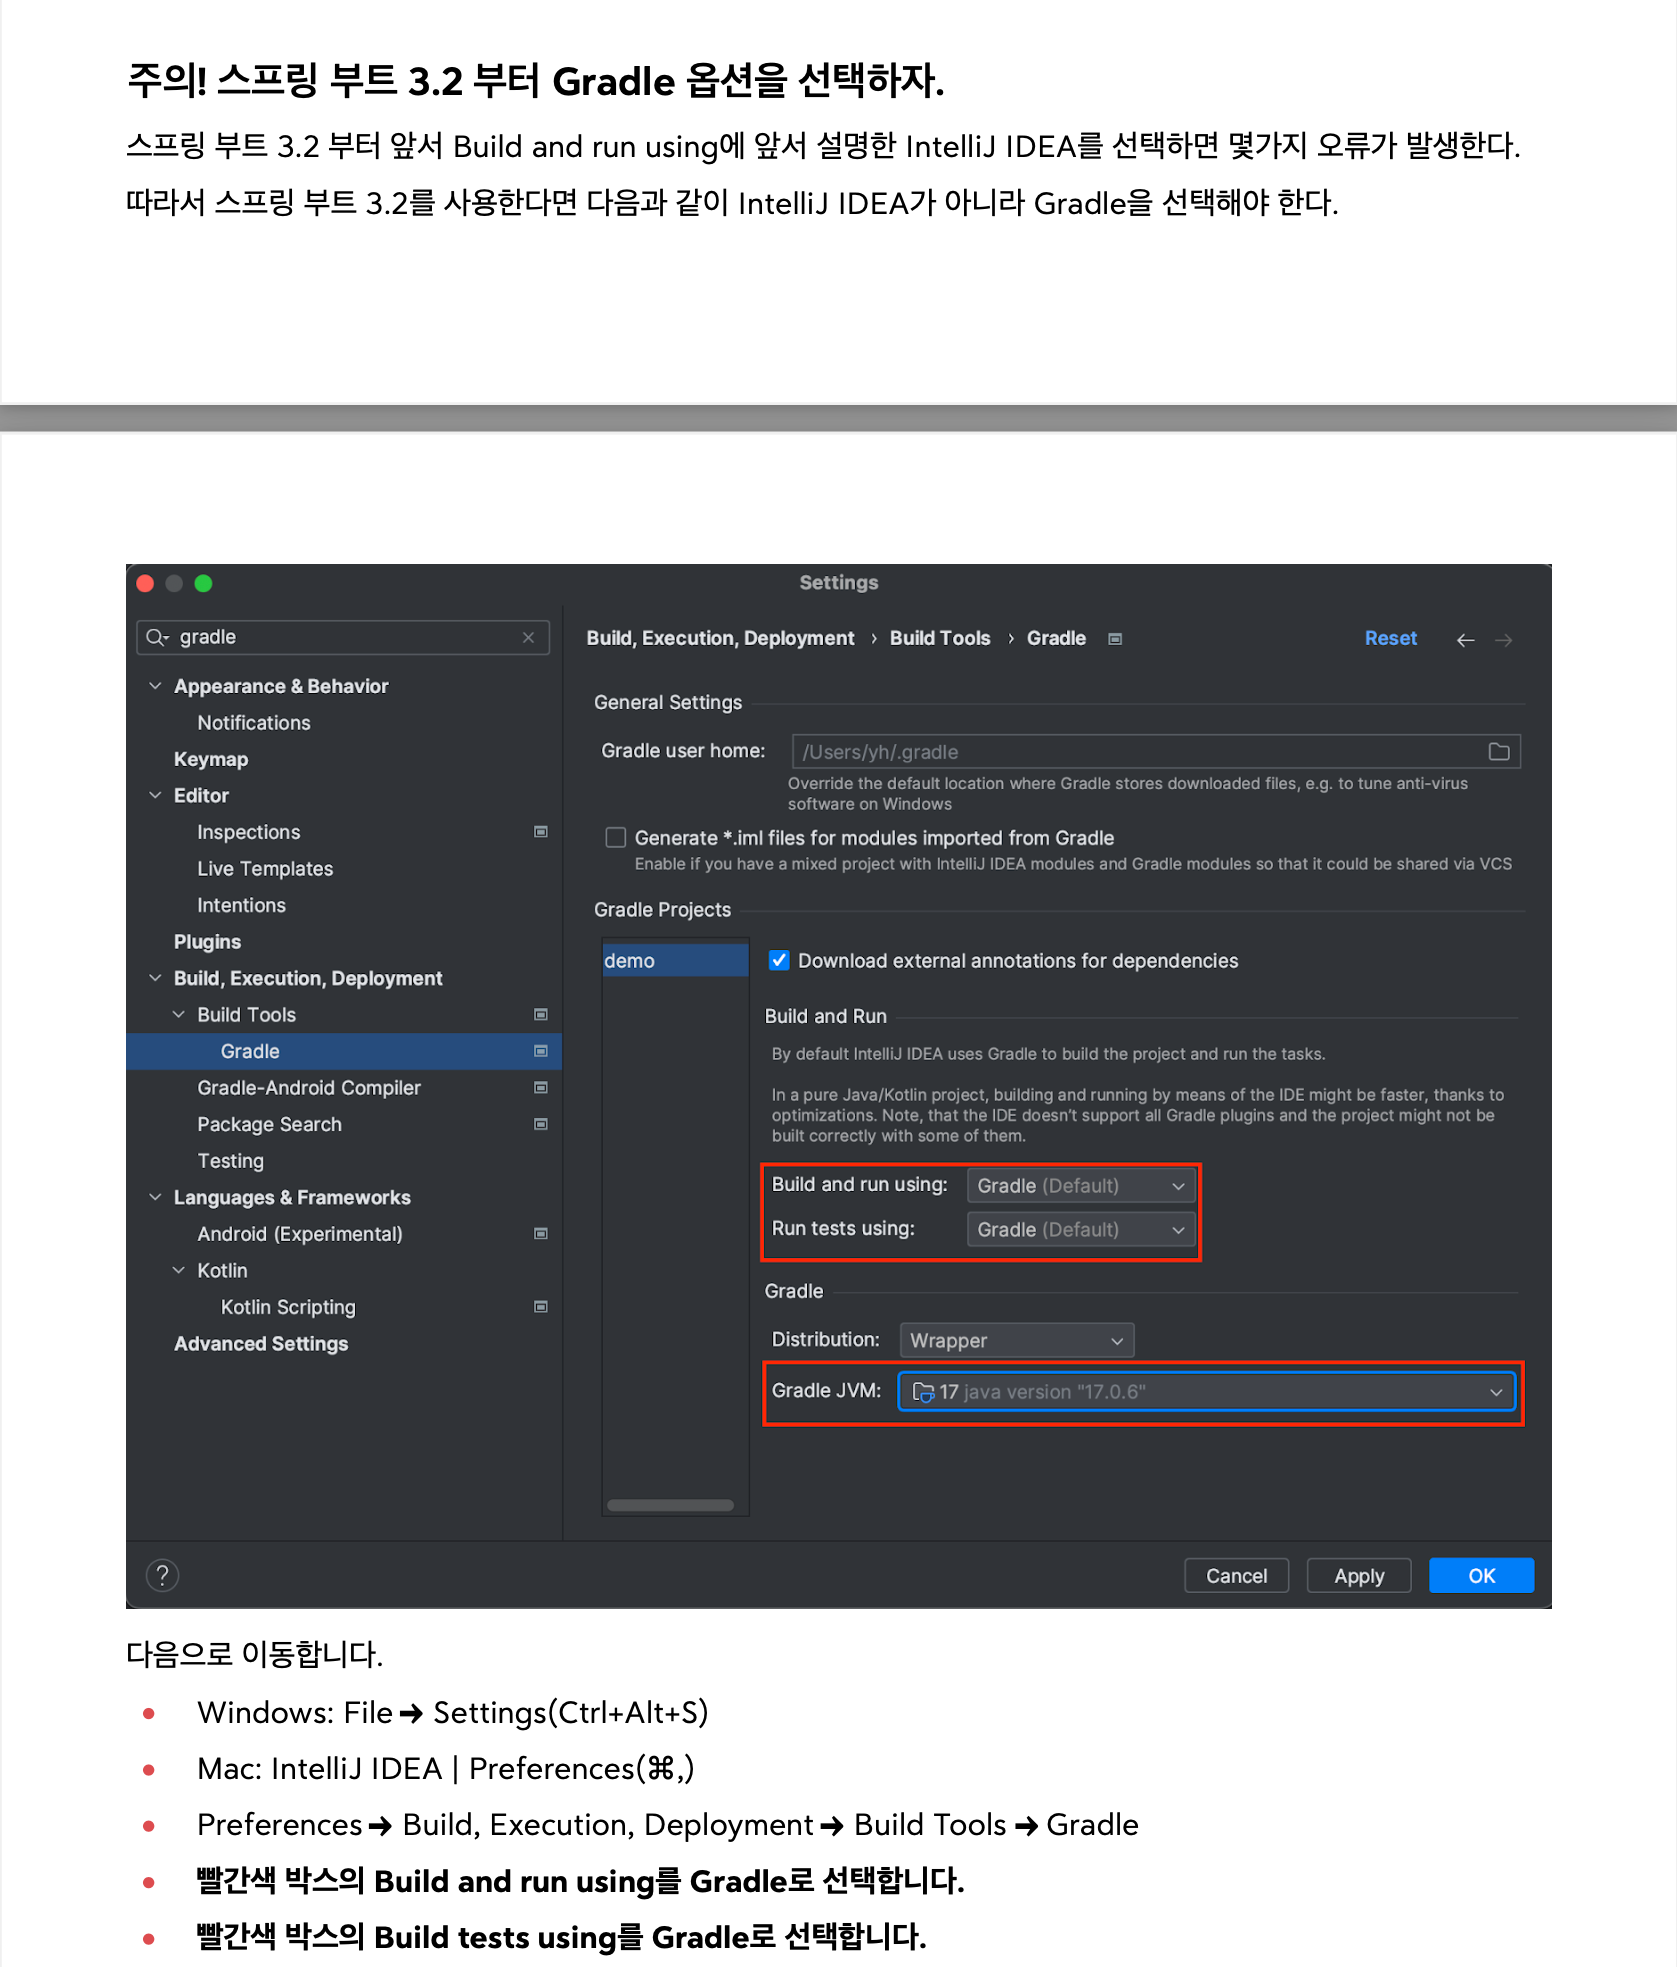The width and height of the screenshot is (1677, 1967).
Task: Navigate back with the left arrow
Action: 1465,640
